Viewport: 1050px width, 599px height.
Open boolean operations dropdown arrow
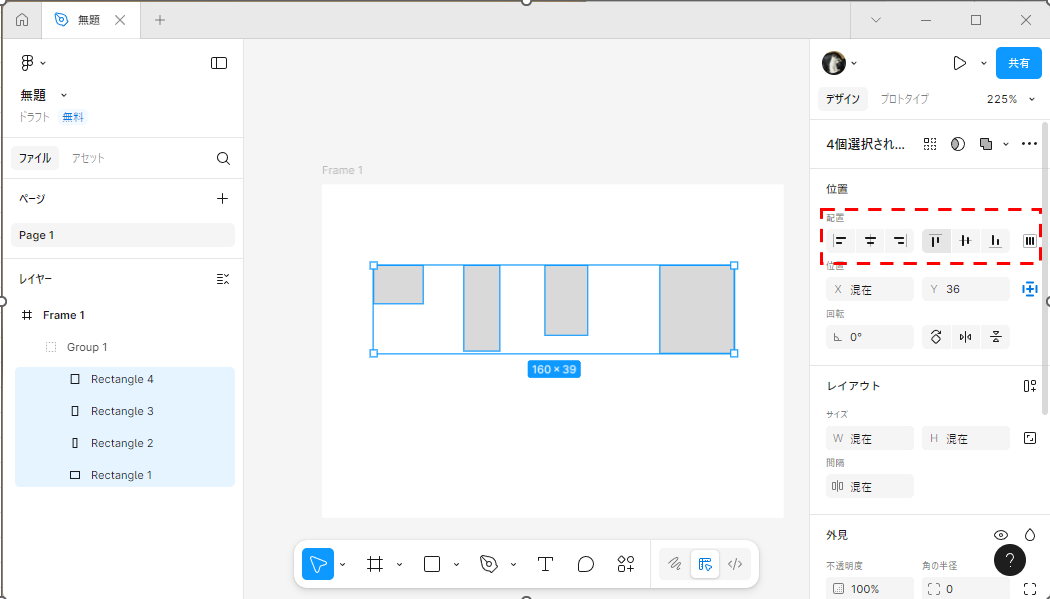tap(1005, 145)
